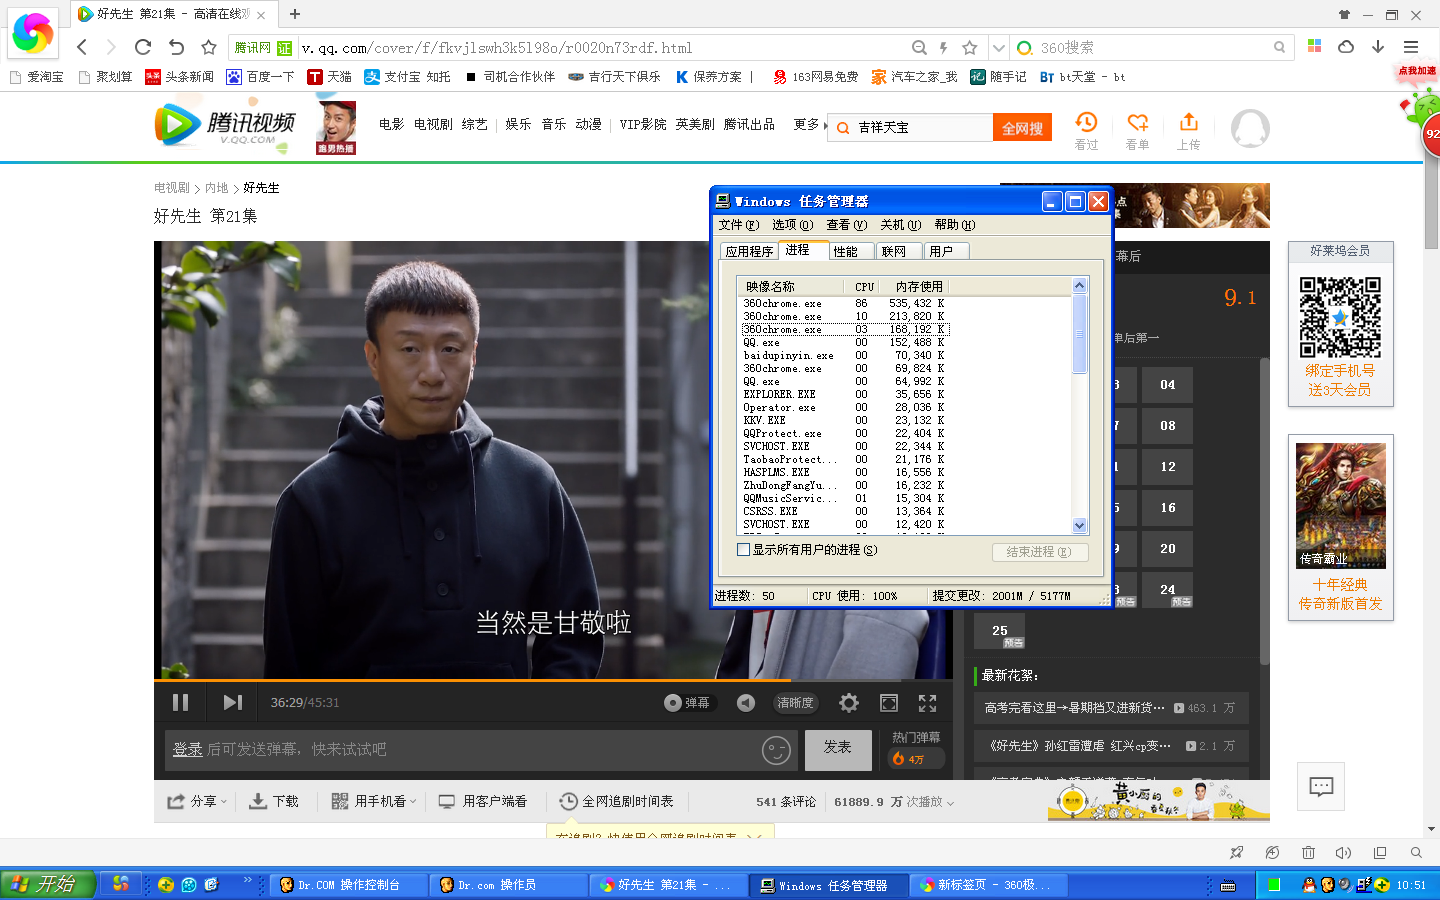1440x900 pixels.
Task: Enable 显示所有用户的进程 checkbox
Action: (742, 550)
